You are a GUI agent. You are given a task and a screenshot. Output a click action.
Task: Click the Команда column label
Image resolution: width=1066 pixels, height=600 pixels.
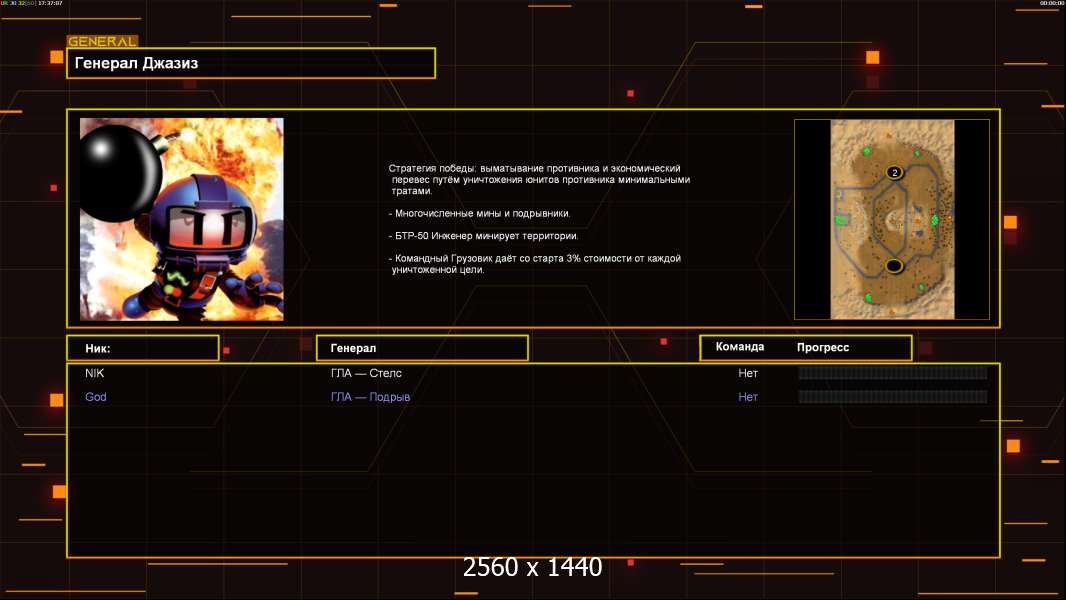point(740,347)
